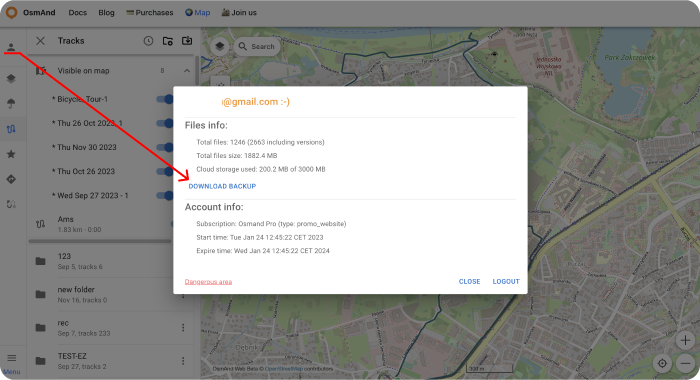The height and width of the screenshot is (380, 700).
Task: Toggle visibility of Wed Sep 27 2023 - 1
Action: pyautogui.click(x=165, y=196)
